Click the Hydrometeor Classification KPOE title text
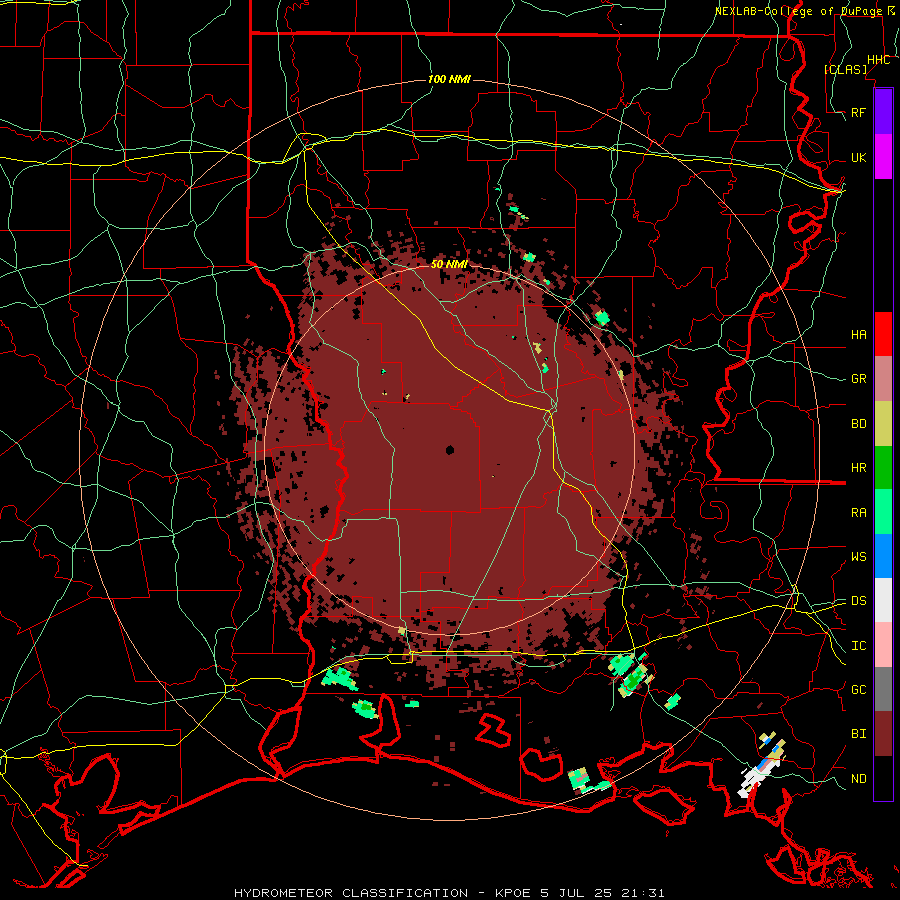Image resolution: width=900 pixels, height=900 pixels. (x=449, y=893)
